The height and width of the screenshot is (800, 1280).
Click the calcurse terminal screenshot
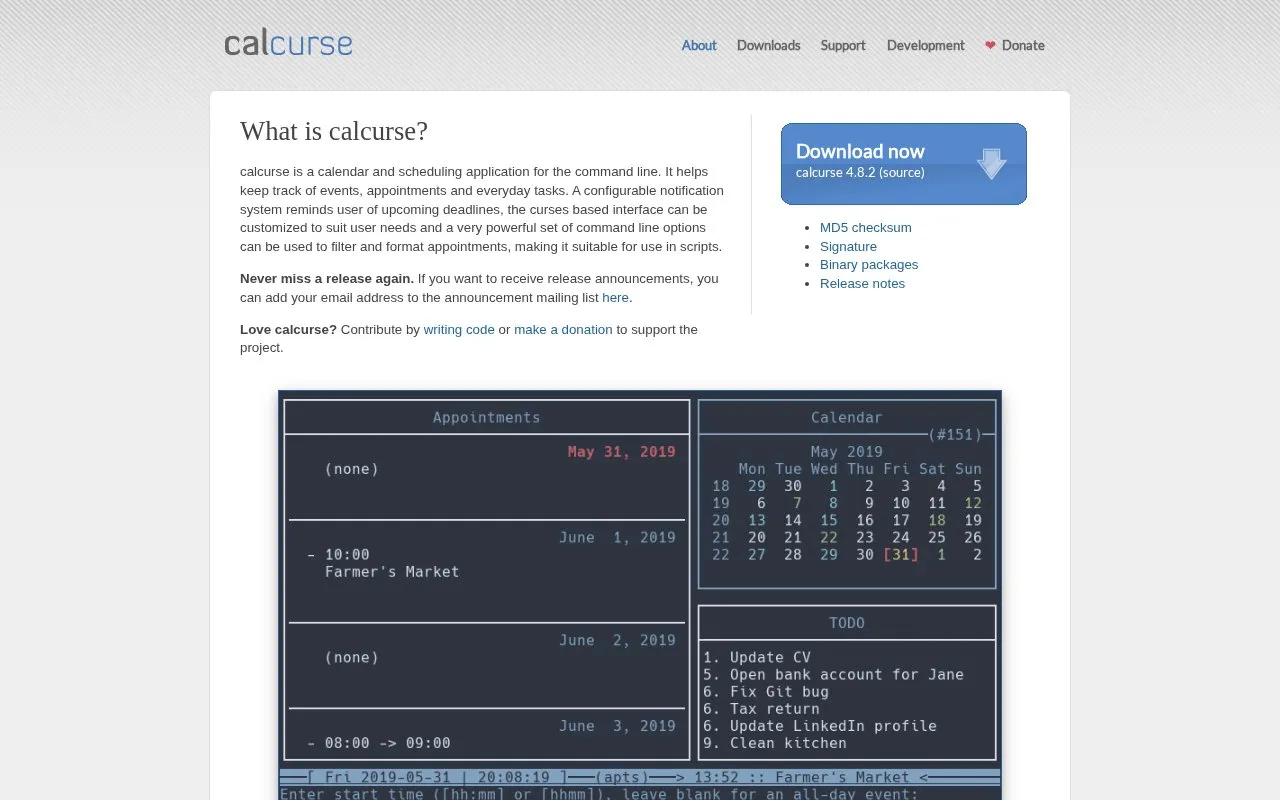640,595
